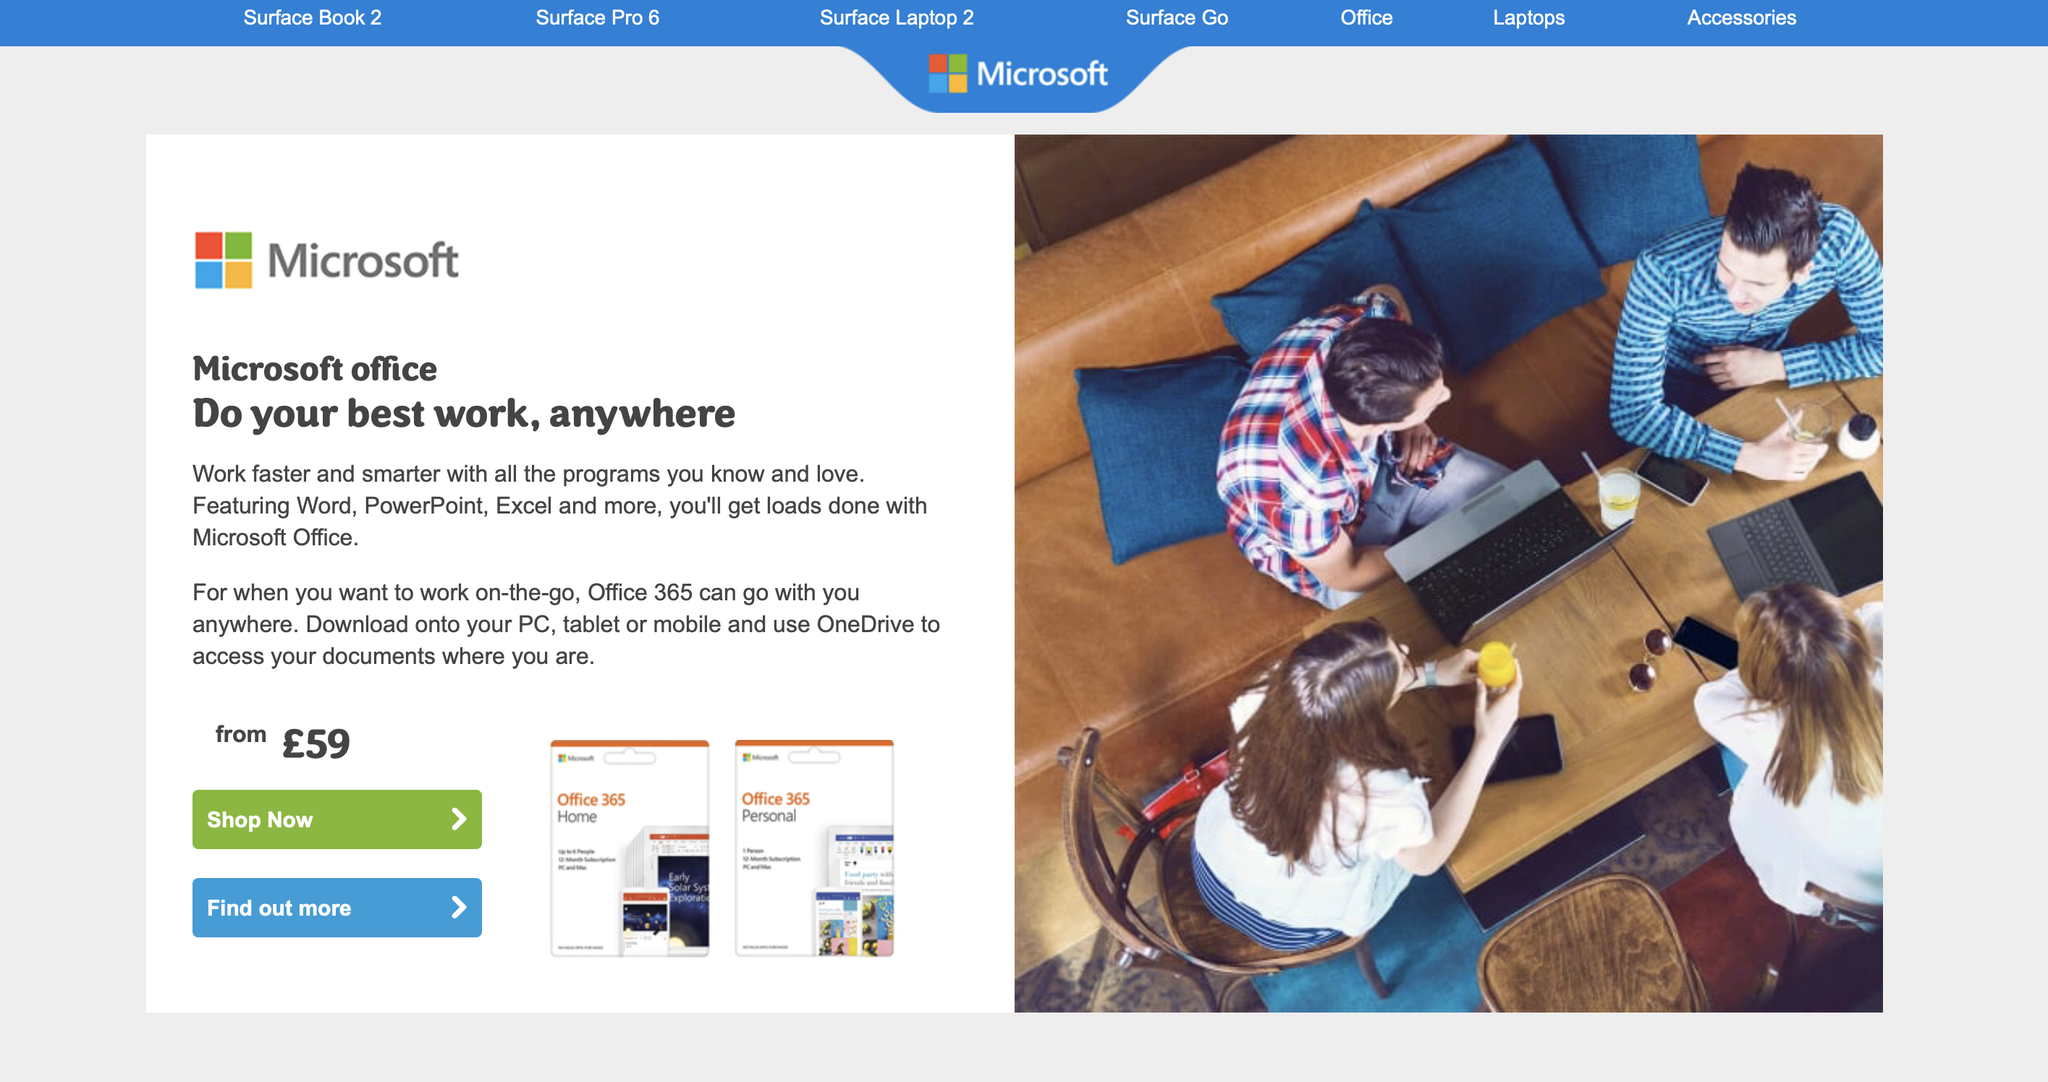Screen dimensions: 2048x1082
Task: Open the Office navigation link
Action: coord(1366,18)
